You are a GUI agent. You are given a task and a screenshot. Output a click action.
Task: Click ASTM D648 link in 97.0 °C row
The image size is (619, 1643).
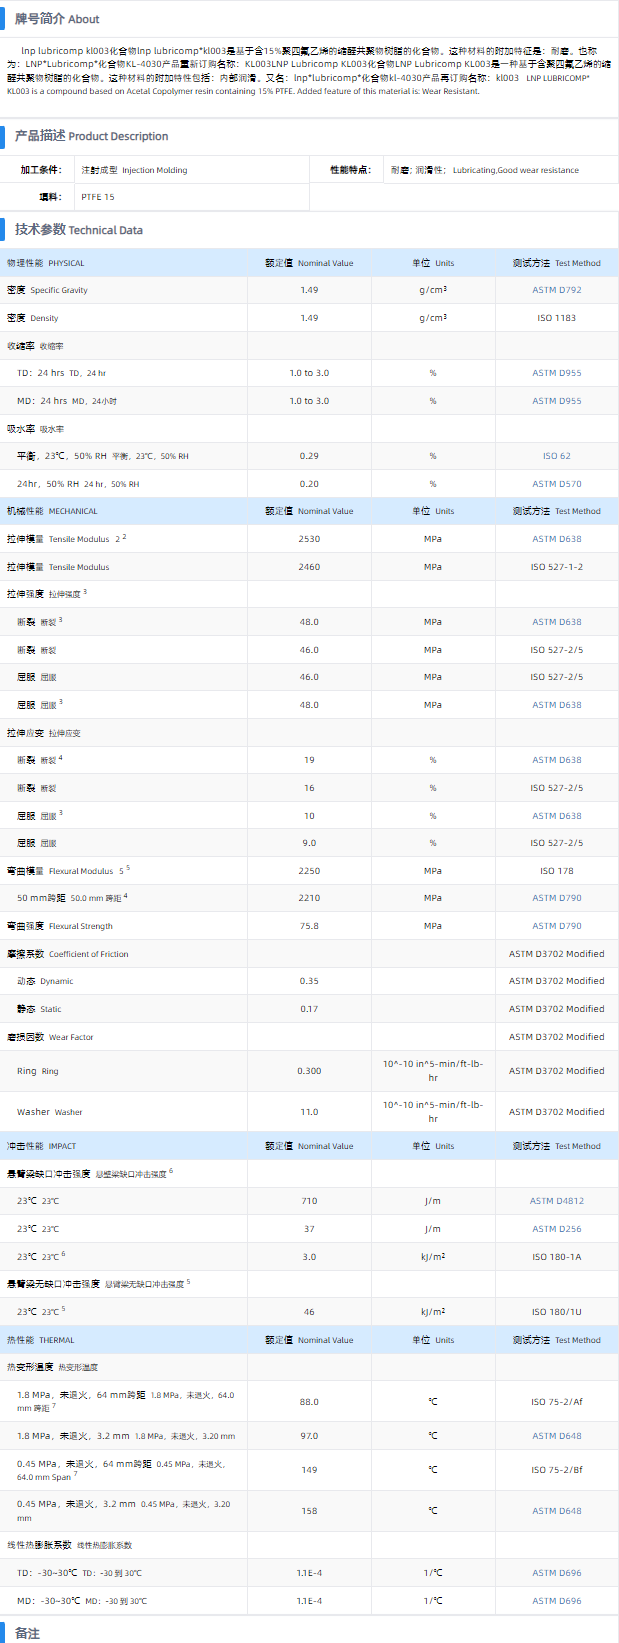556,1436
